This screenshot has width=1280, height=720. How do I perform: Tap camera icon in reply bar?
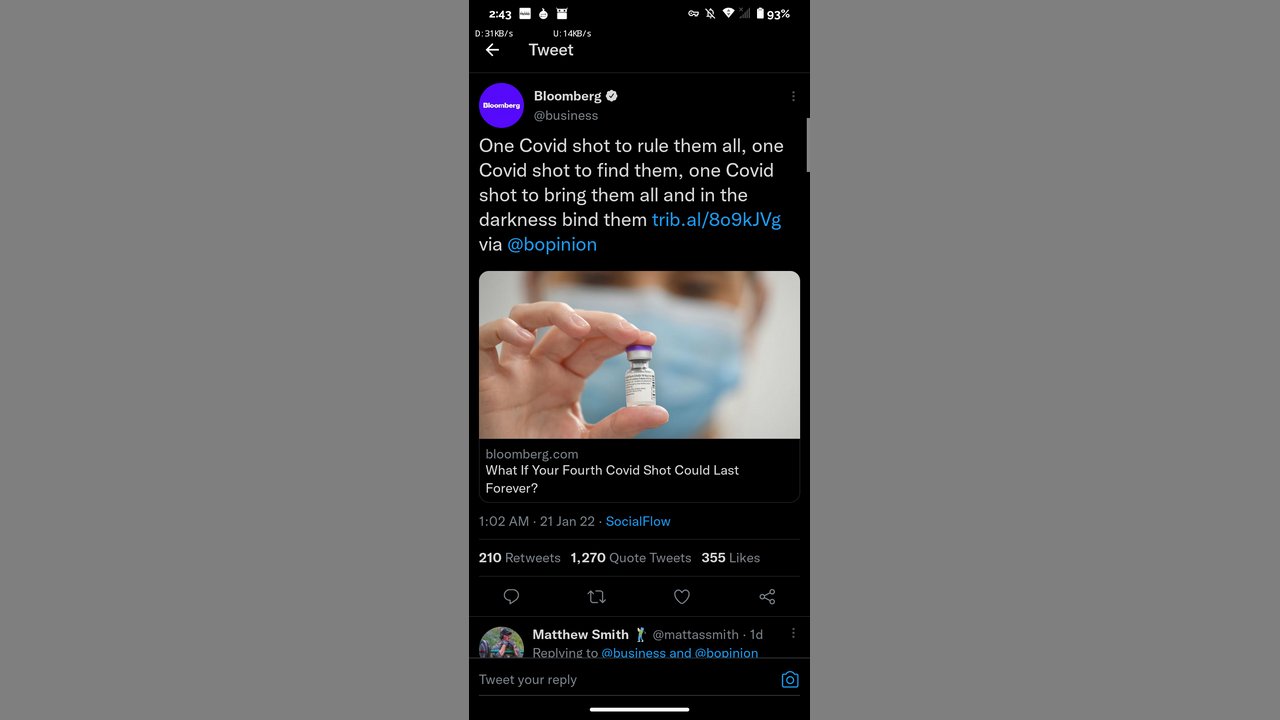click(x=790, y=680)
